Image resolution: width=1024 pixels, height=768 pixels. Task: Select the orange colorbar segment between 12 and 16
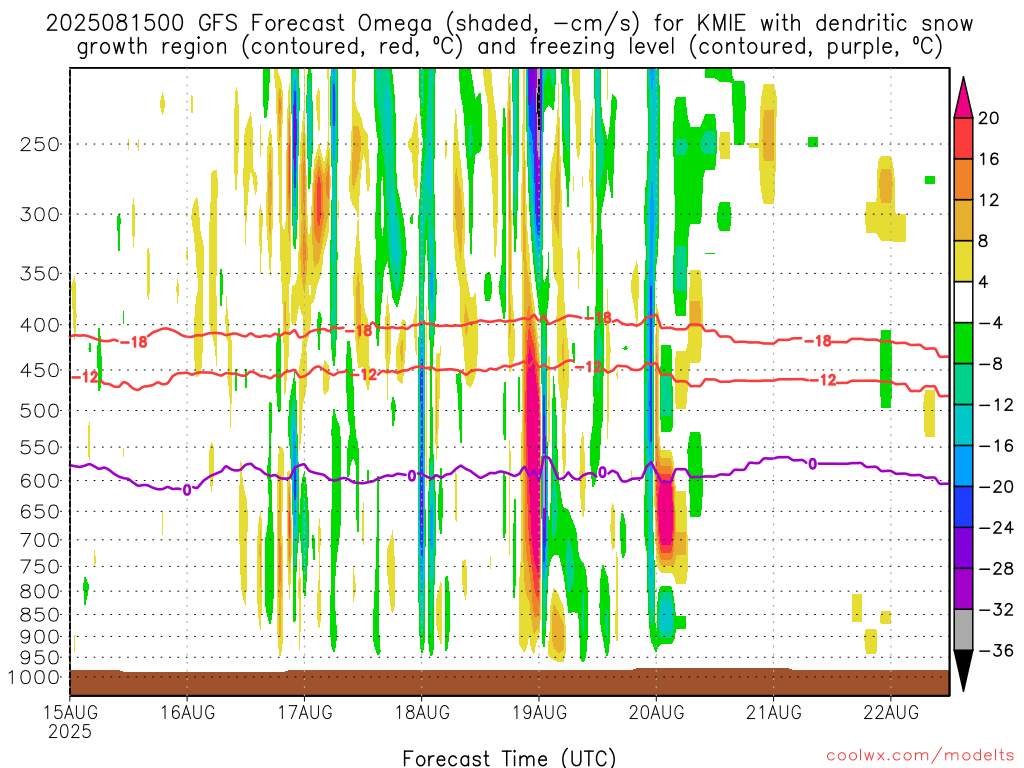963,180
